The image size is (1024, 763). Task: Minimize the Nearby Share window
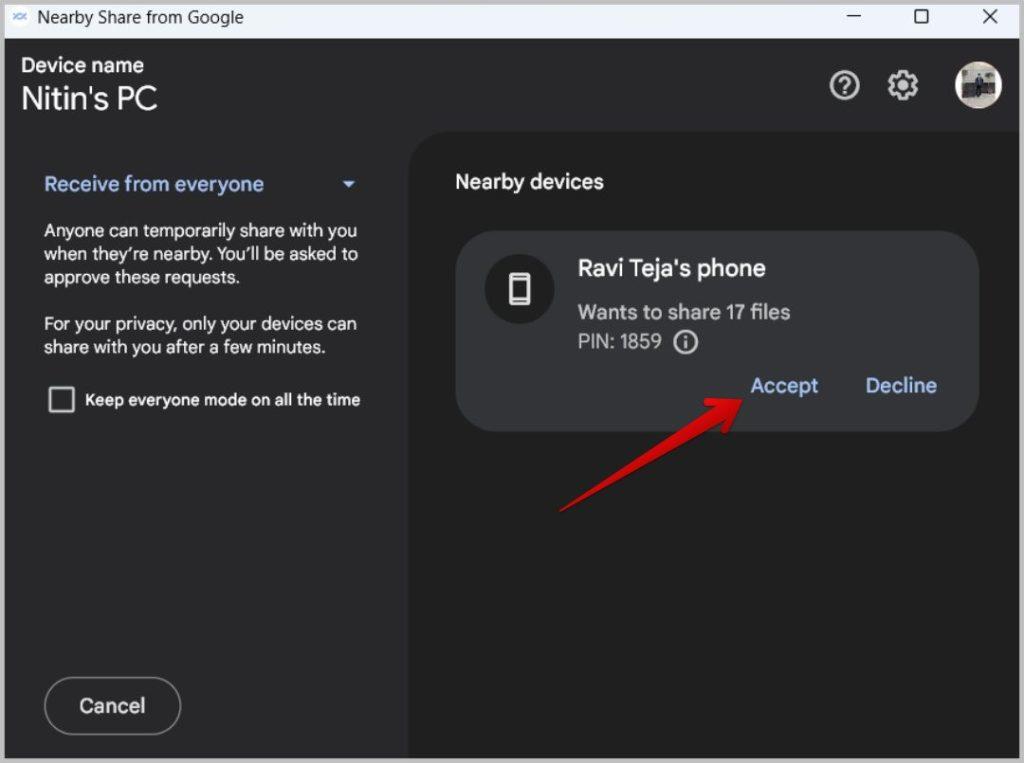pos(854,16)
